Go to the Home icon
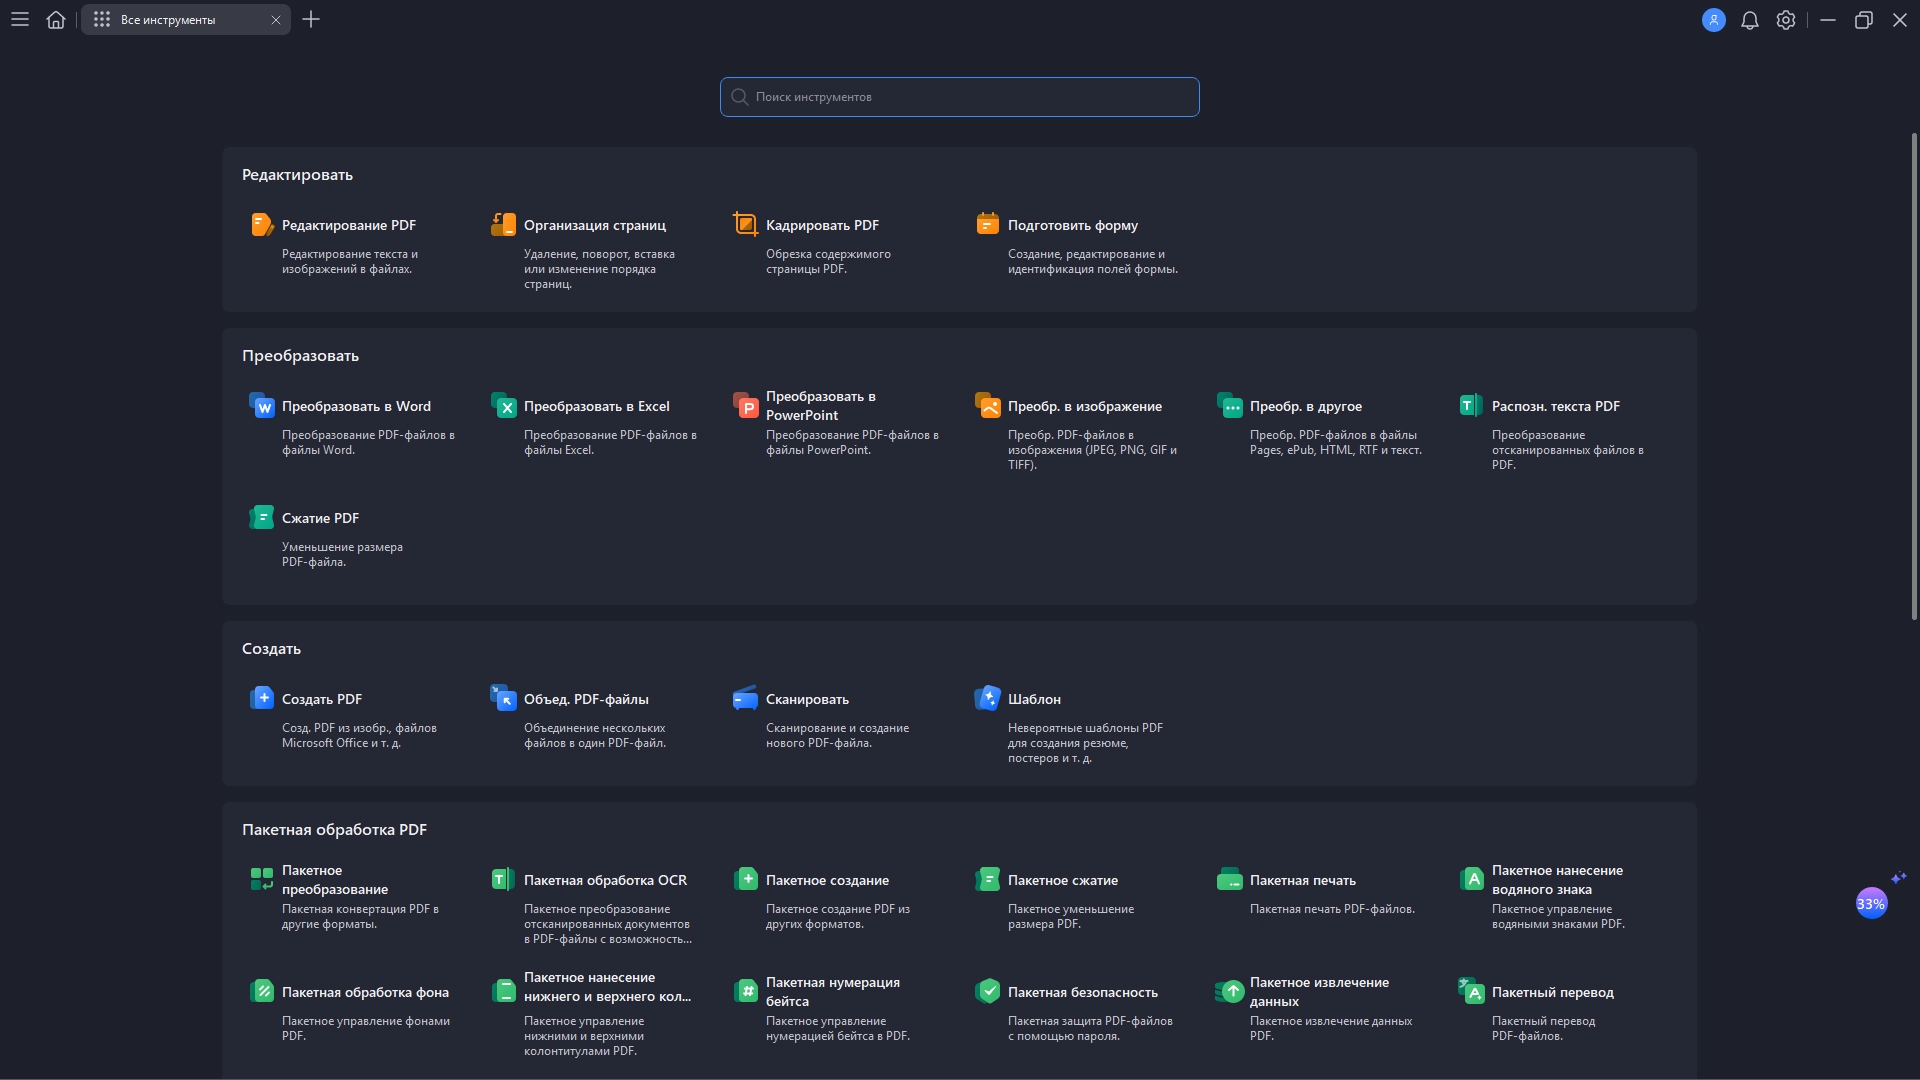Screen dimensions: 1920x1080 (x=56, y=20)
